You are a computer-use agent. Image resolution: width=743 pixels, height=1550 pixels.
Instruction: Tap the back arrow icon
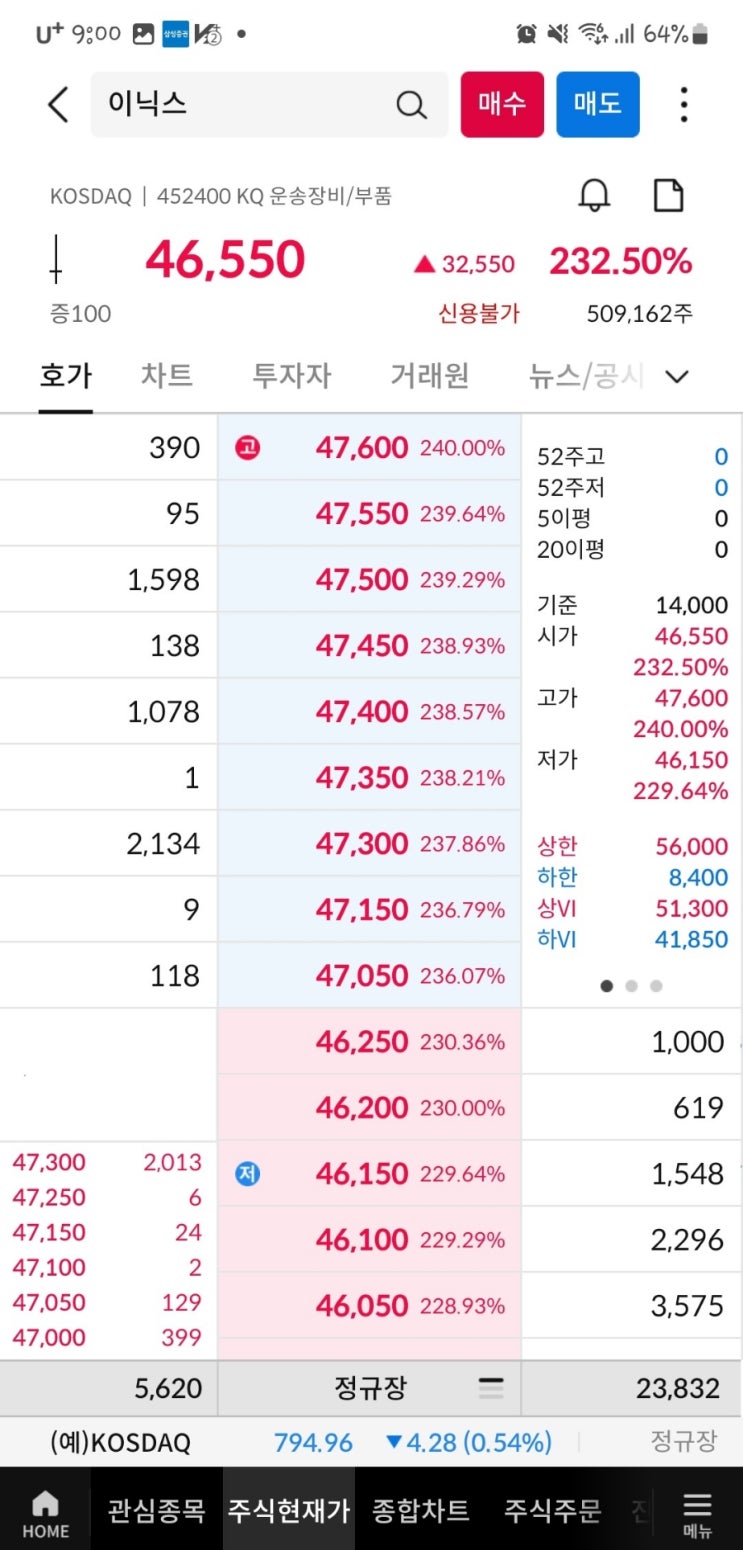click(x=59, y=104)
